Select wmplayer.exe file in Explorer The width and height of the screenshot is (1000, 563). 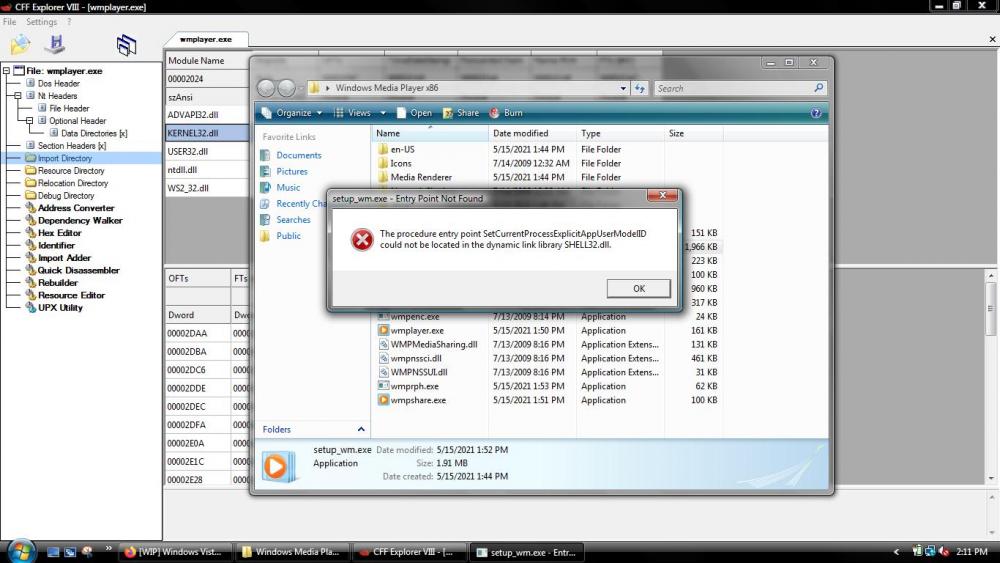pyautogui.click(x=417, y=330)
